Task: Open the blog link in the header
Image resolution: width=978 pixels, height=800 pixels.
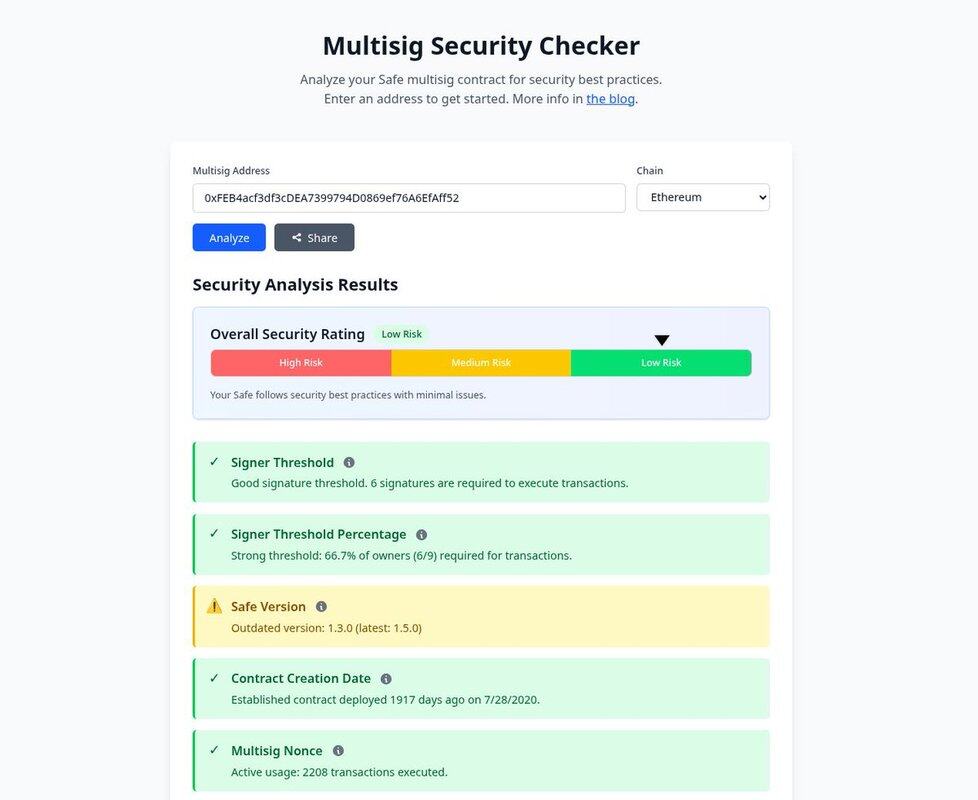Action: click(x=610, y=99)
